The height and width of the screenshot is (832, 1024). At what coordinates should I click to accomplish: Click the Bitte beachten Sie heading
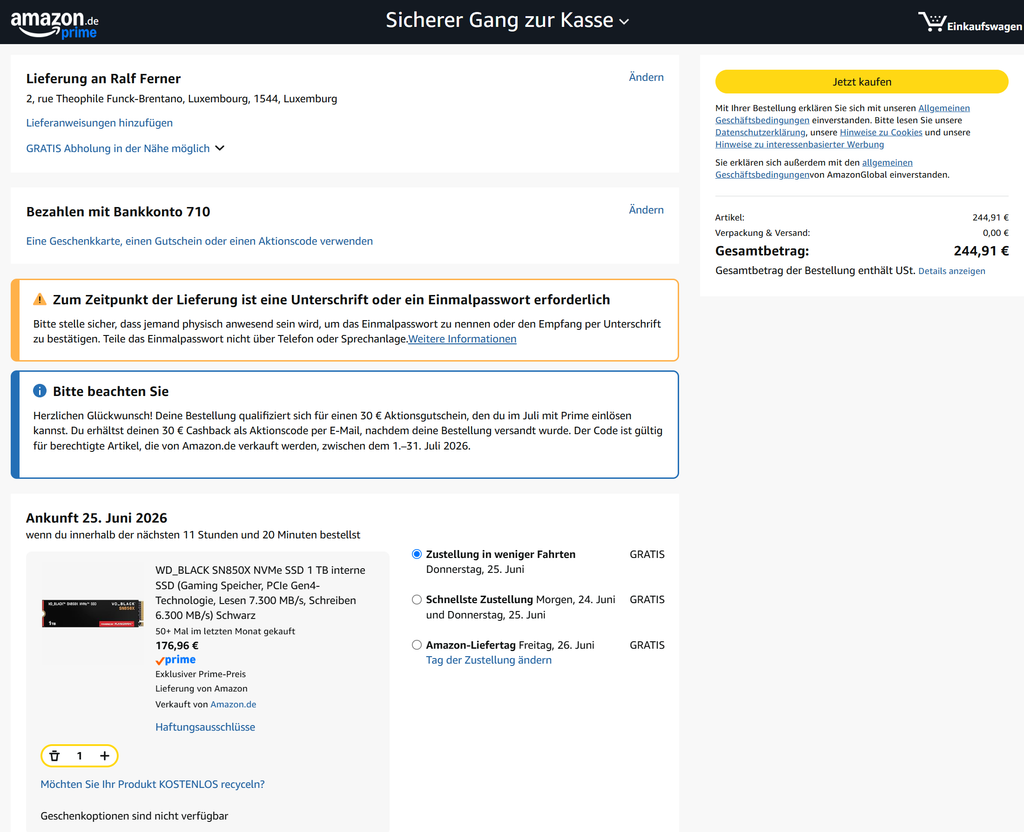coord(110,391)
